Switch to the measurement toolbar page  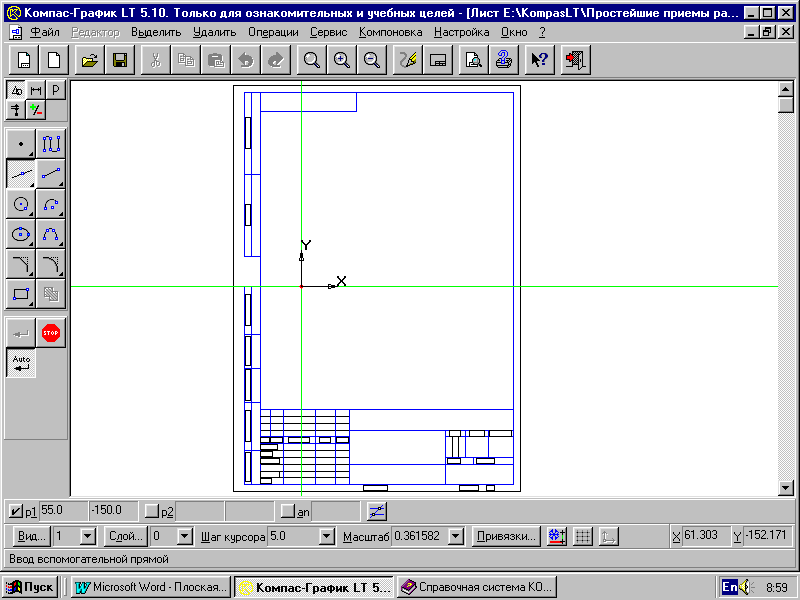coord(16,110)
